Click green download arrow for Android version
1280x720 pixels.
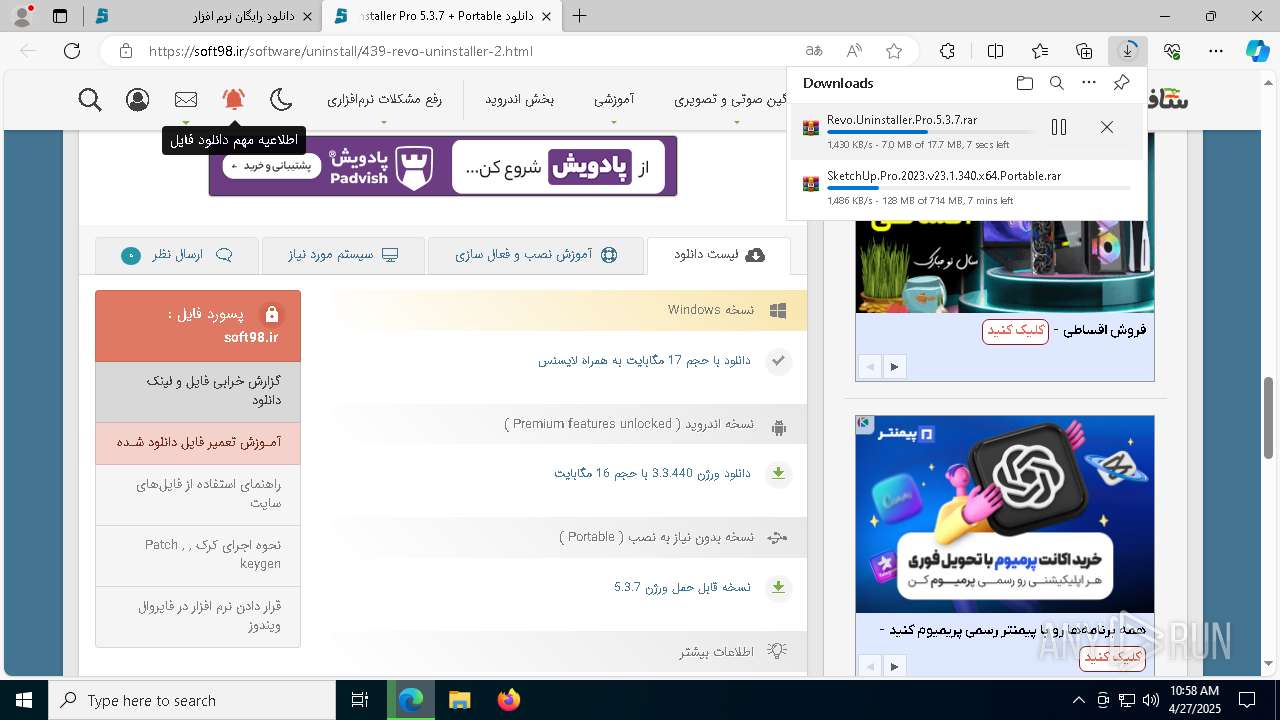(x=778, y=473)
